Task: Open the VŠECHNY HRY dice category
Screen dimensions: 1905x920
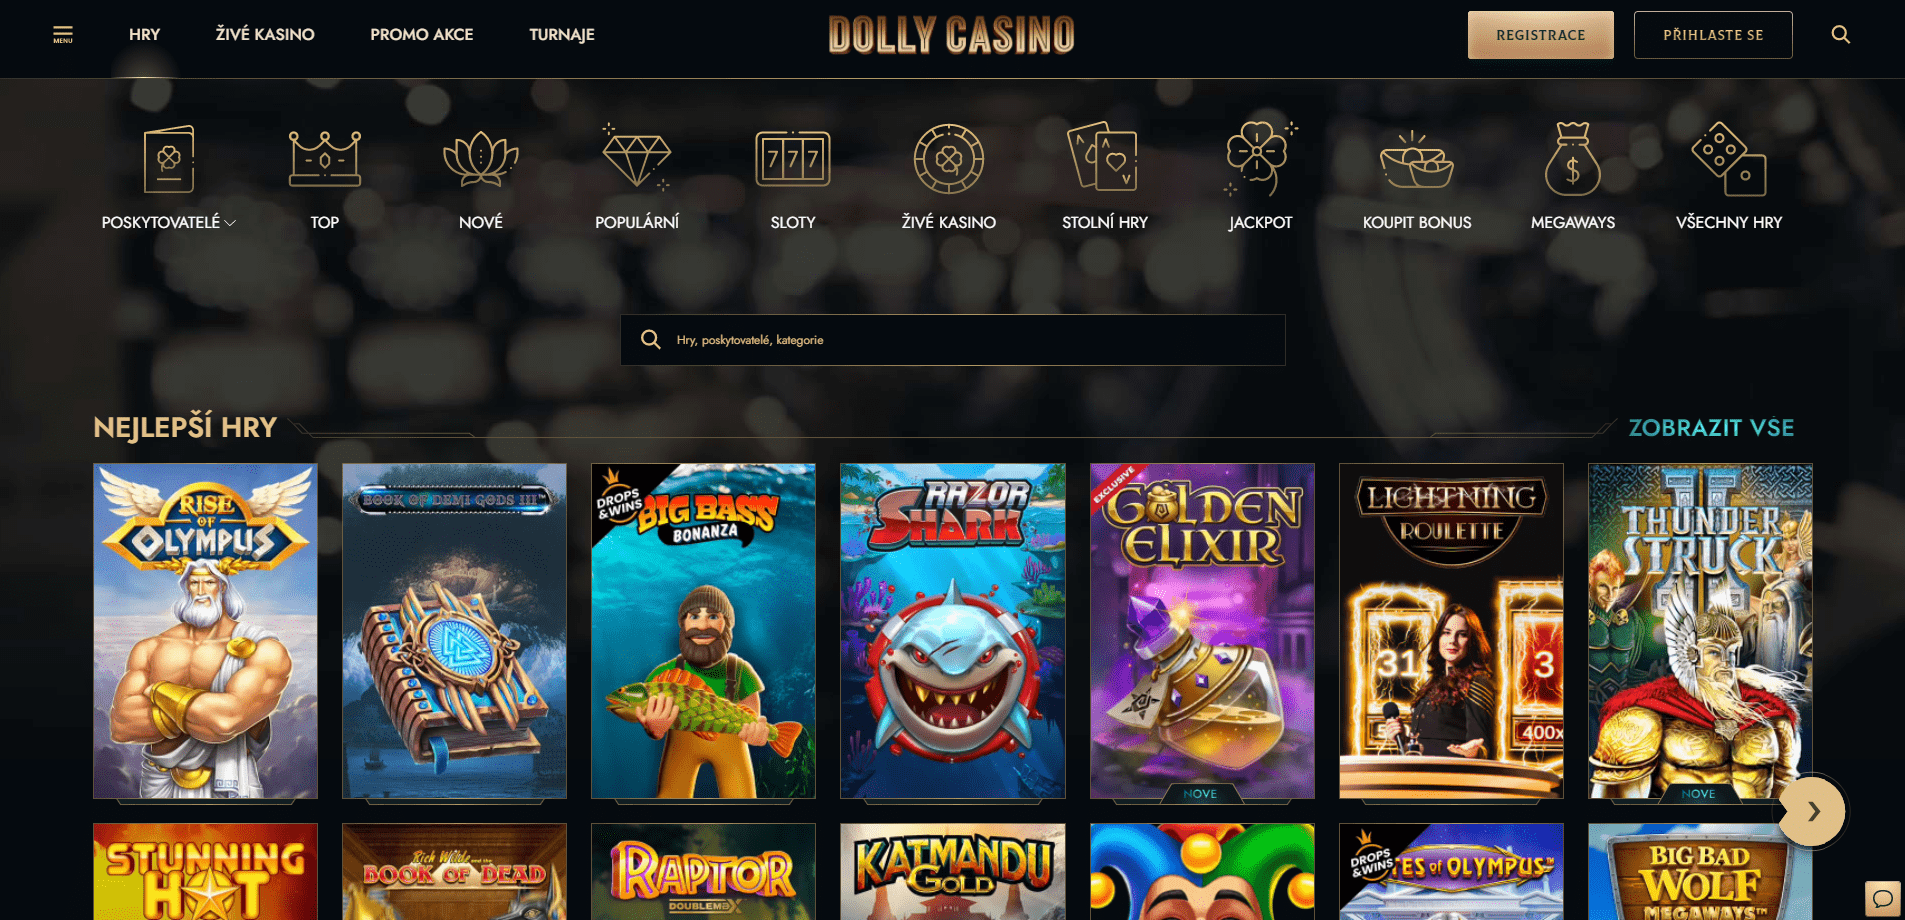Action: tap(1729, 158)
